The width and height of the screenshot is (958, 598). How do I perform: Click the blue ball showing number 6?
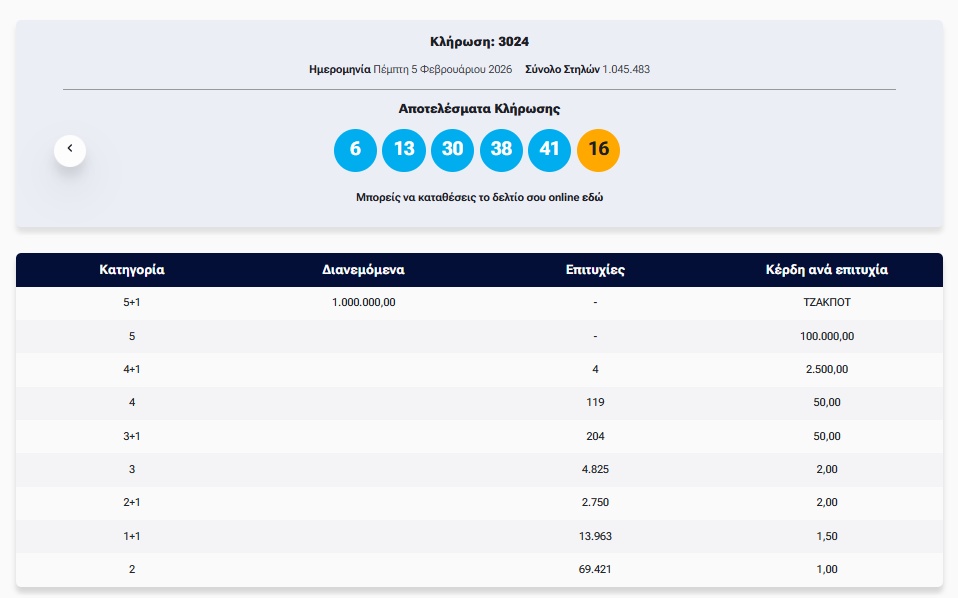[355, 149]
